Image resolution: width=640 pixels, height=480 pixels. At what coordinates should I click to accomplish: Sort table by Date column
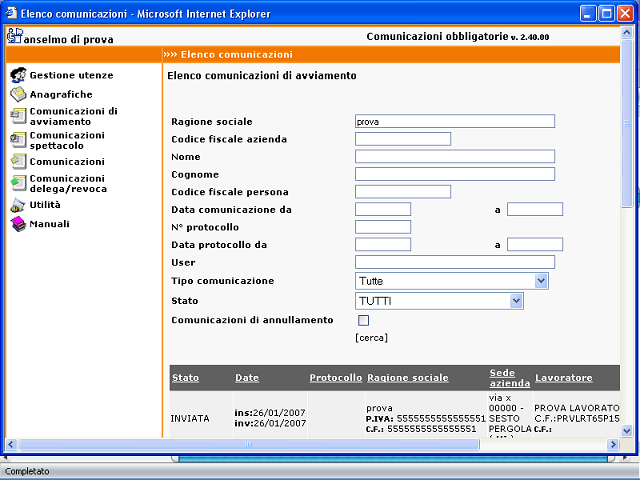click(x=247, y=378)
